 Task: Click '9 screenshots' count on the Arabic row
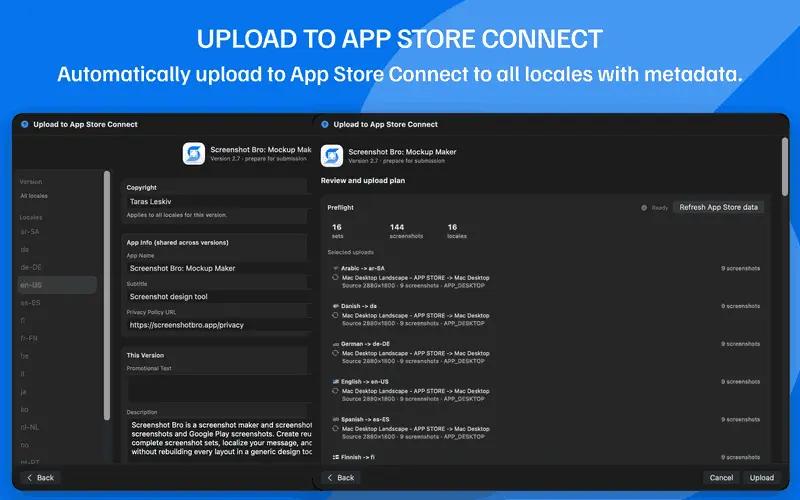(x=740, y=268)
